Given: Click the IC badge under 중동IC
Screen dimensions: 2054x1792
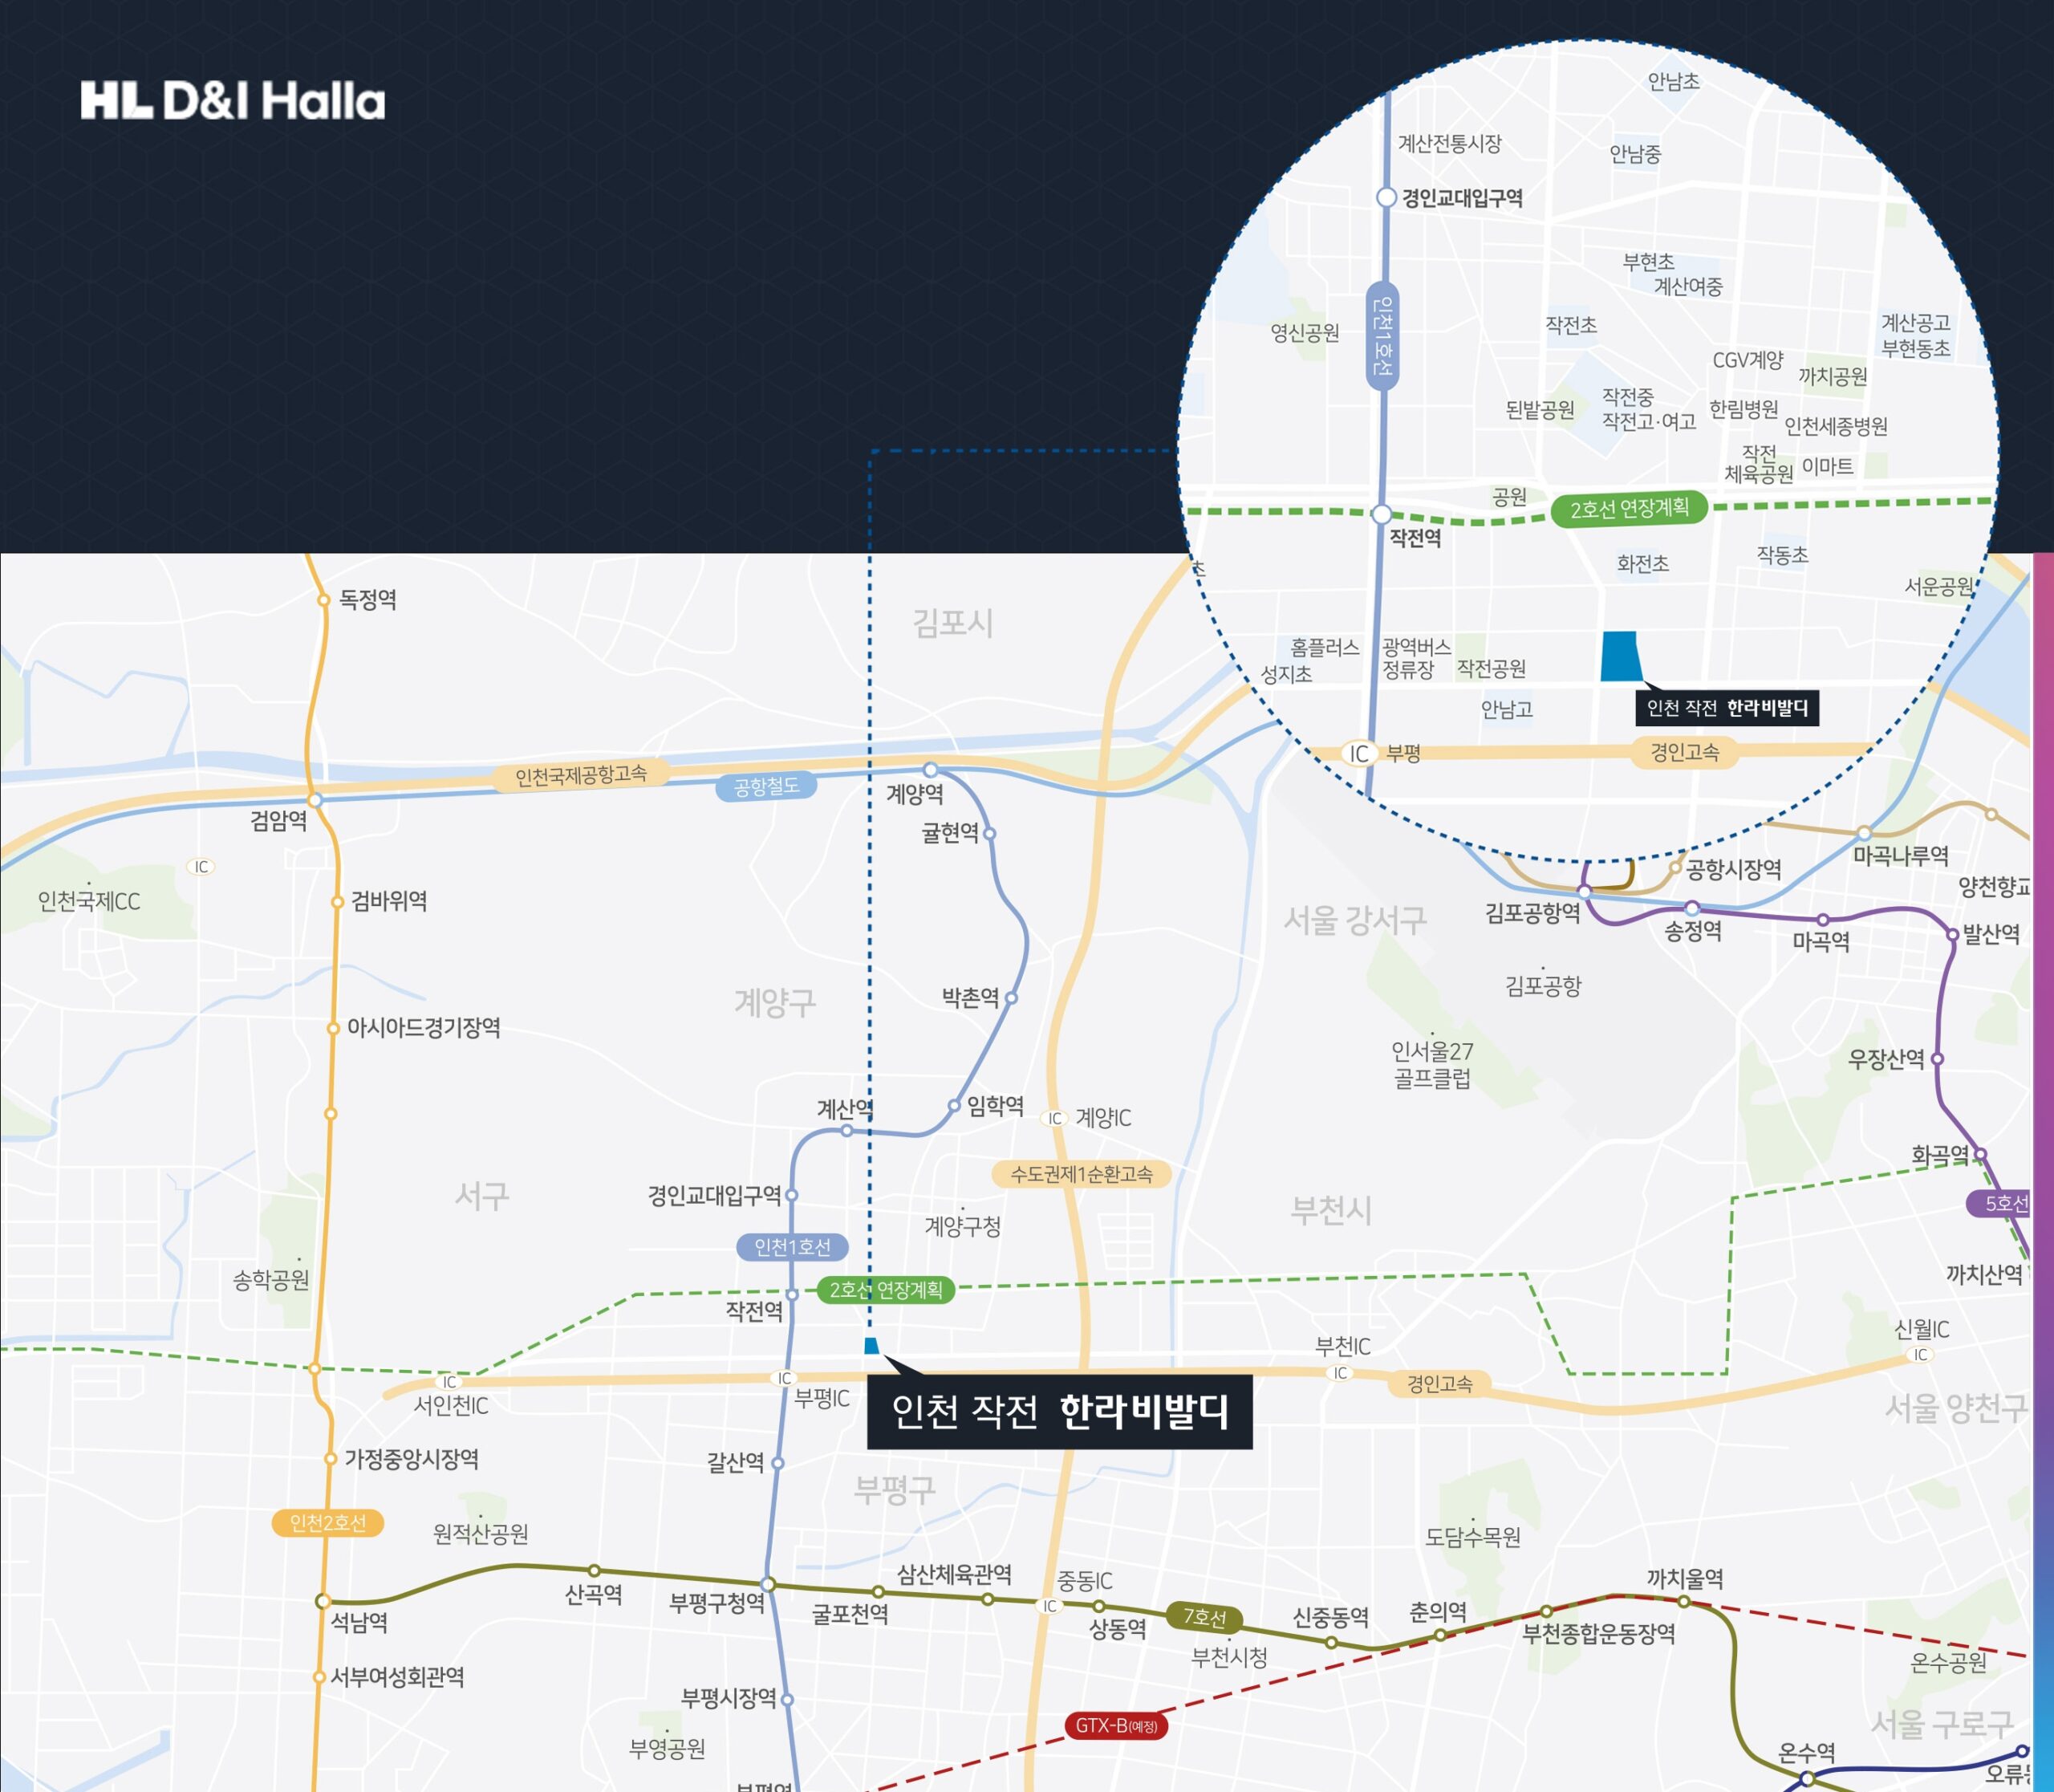Looking at the screenshot, I should click(x=1049, y=1606).
